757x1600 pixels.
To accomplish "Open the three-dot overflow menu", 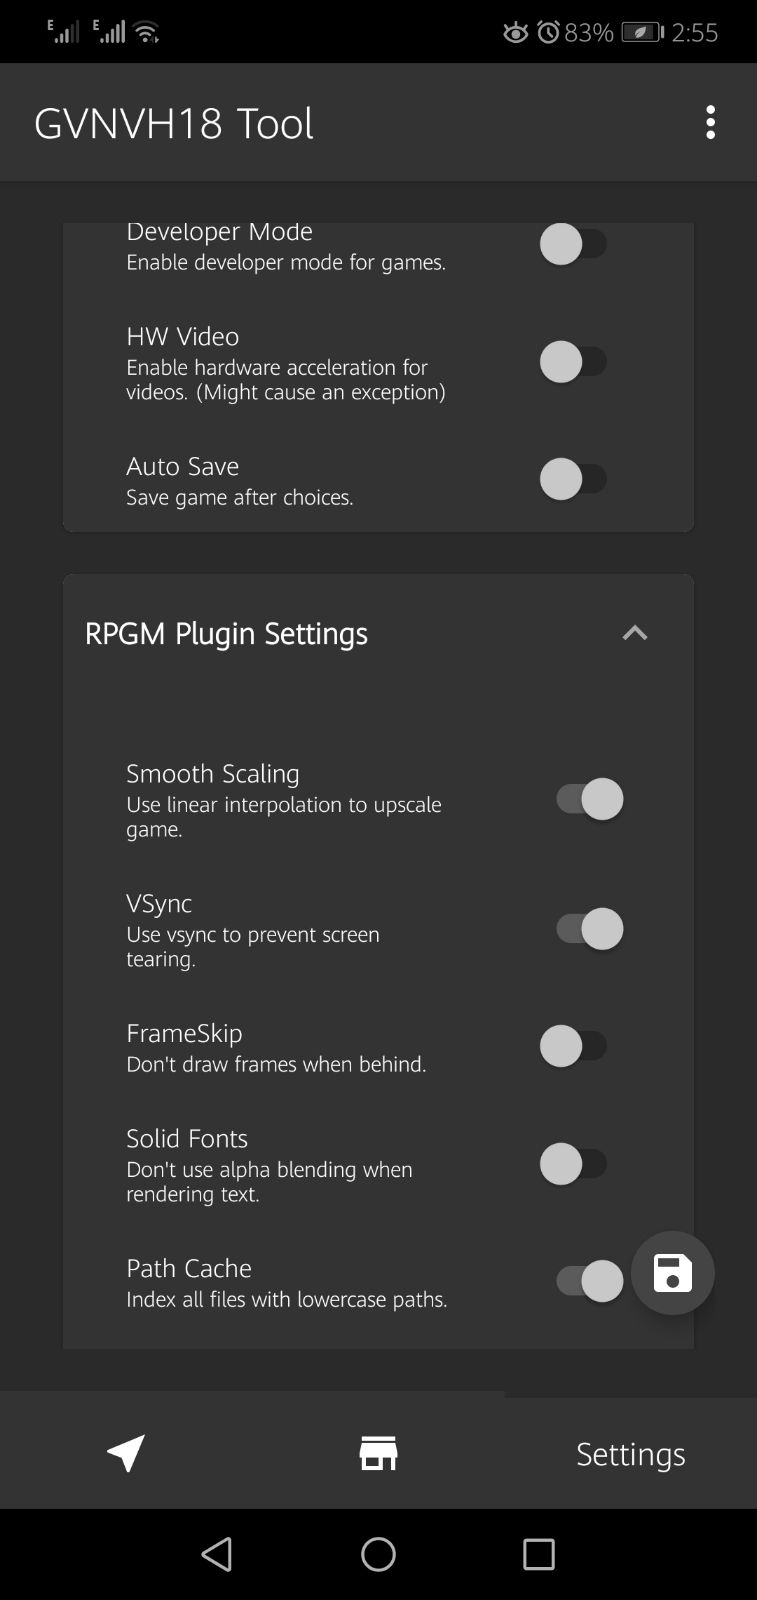I will 710,122.
